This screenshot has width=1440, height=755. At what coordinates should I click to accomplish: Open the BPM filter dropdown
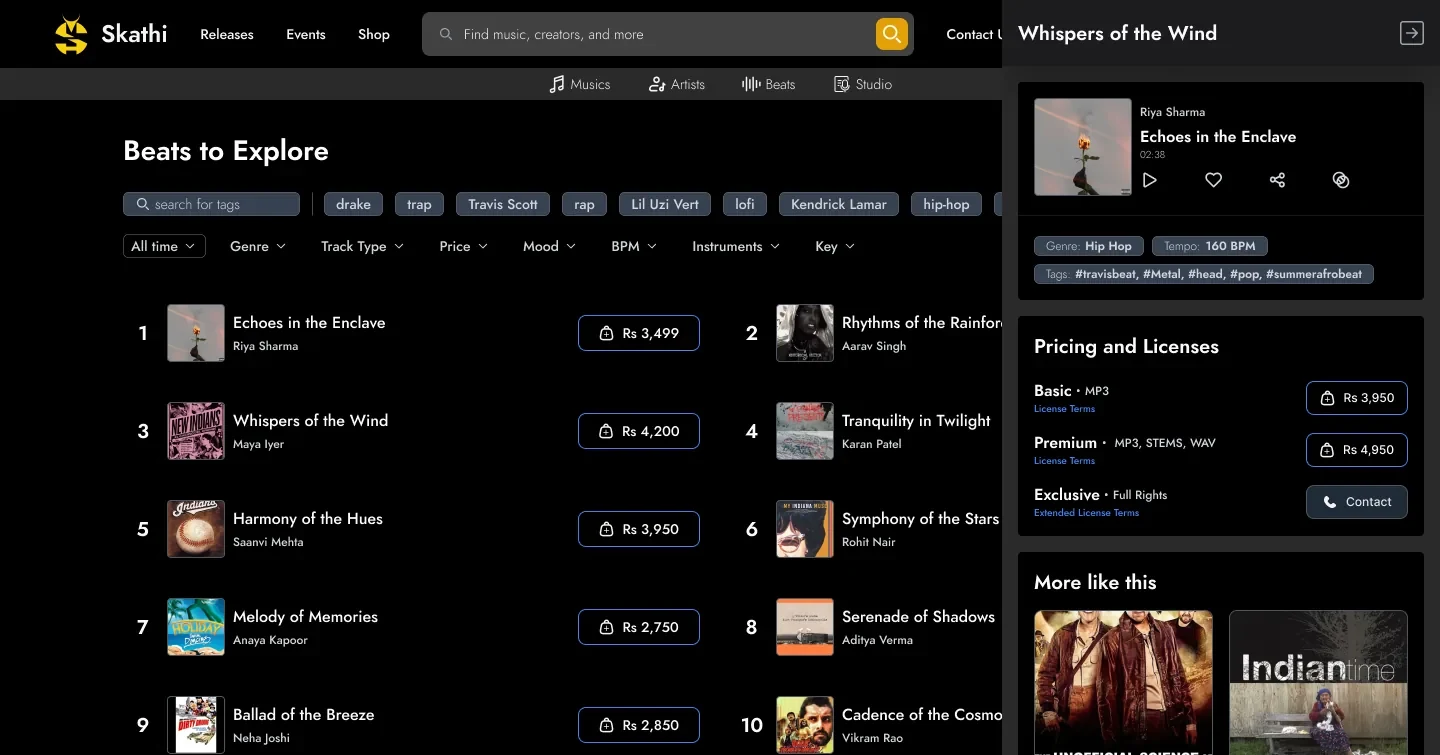click(634, 246)
